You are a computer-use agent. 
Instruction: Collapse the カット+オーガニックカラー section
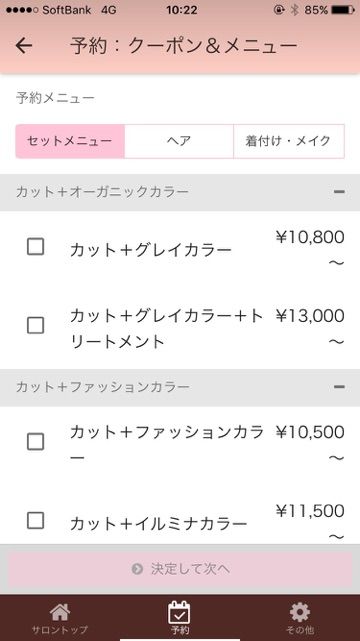pyautogui.click(x=339, y=191)
